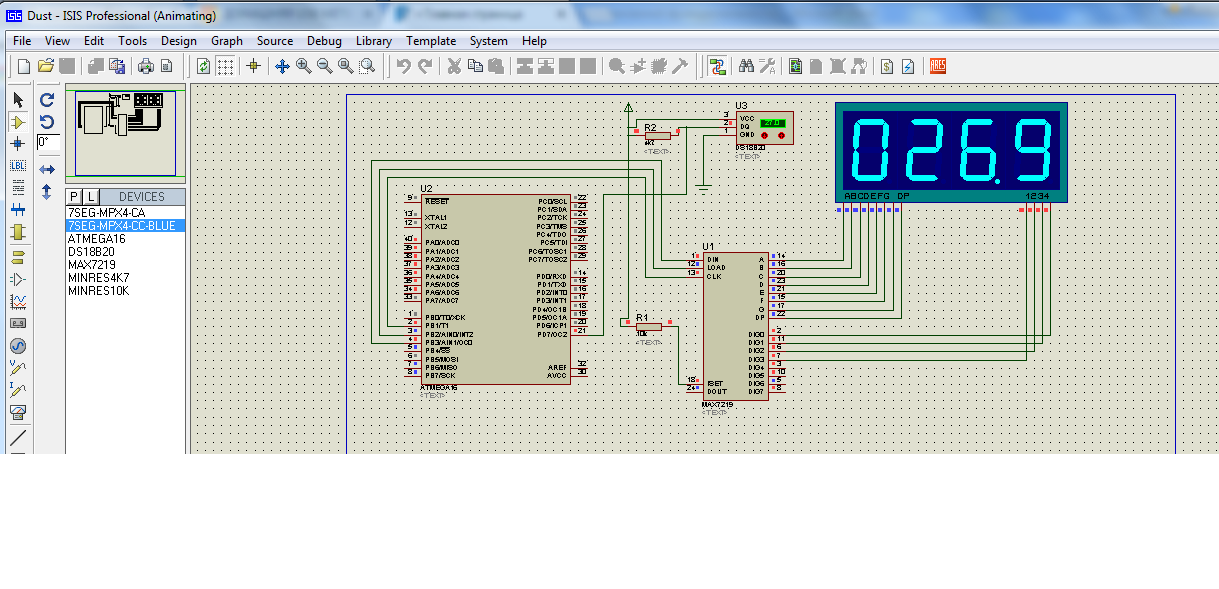Click the Open Design folder icon
Screen dimensions: 1219x589
tap(45, 66)
